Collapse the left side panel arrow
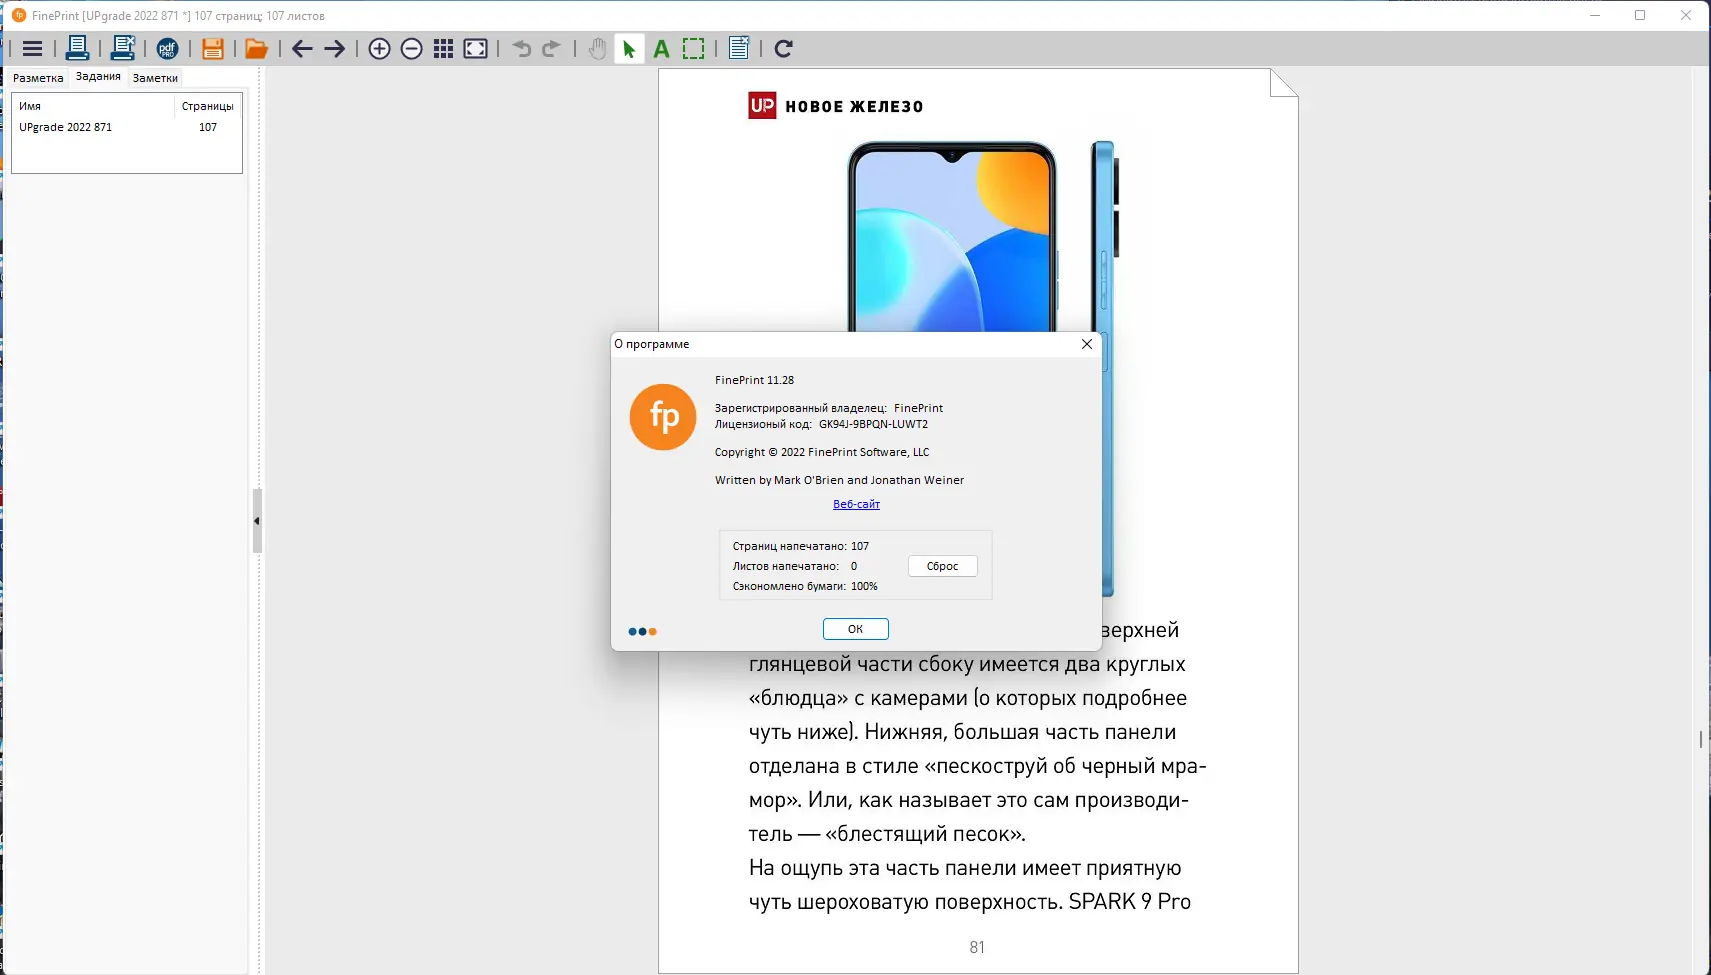This screenshot has height=975, width=1711. [x=257, y=521]
